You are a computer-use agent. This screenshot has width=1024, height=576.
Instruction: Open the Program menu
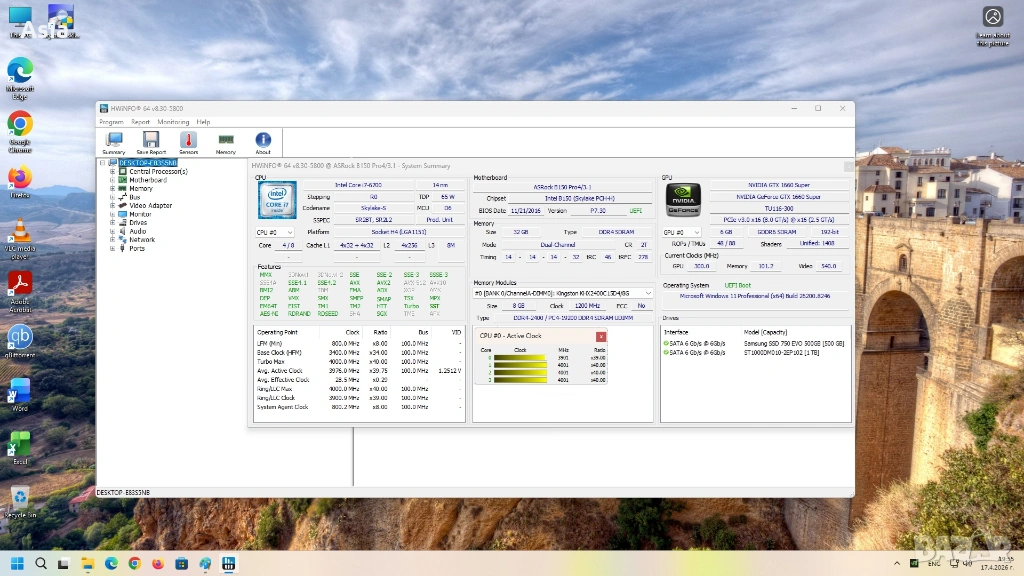pos(111,122)
